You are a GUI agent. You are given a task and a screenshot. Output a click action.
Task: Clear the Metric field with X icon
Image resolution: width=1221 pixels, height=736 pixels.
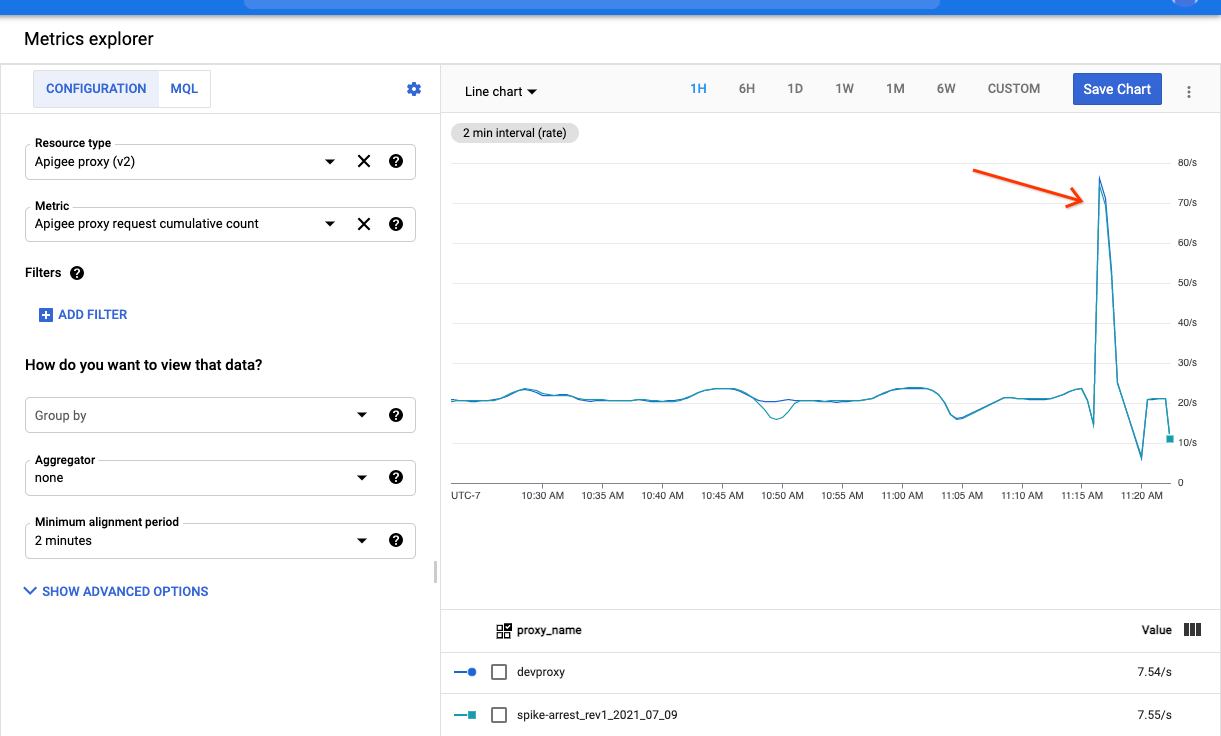pos(364,224)
